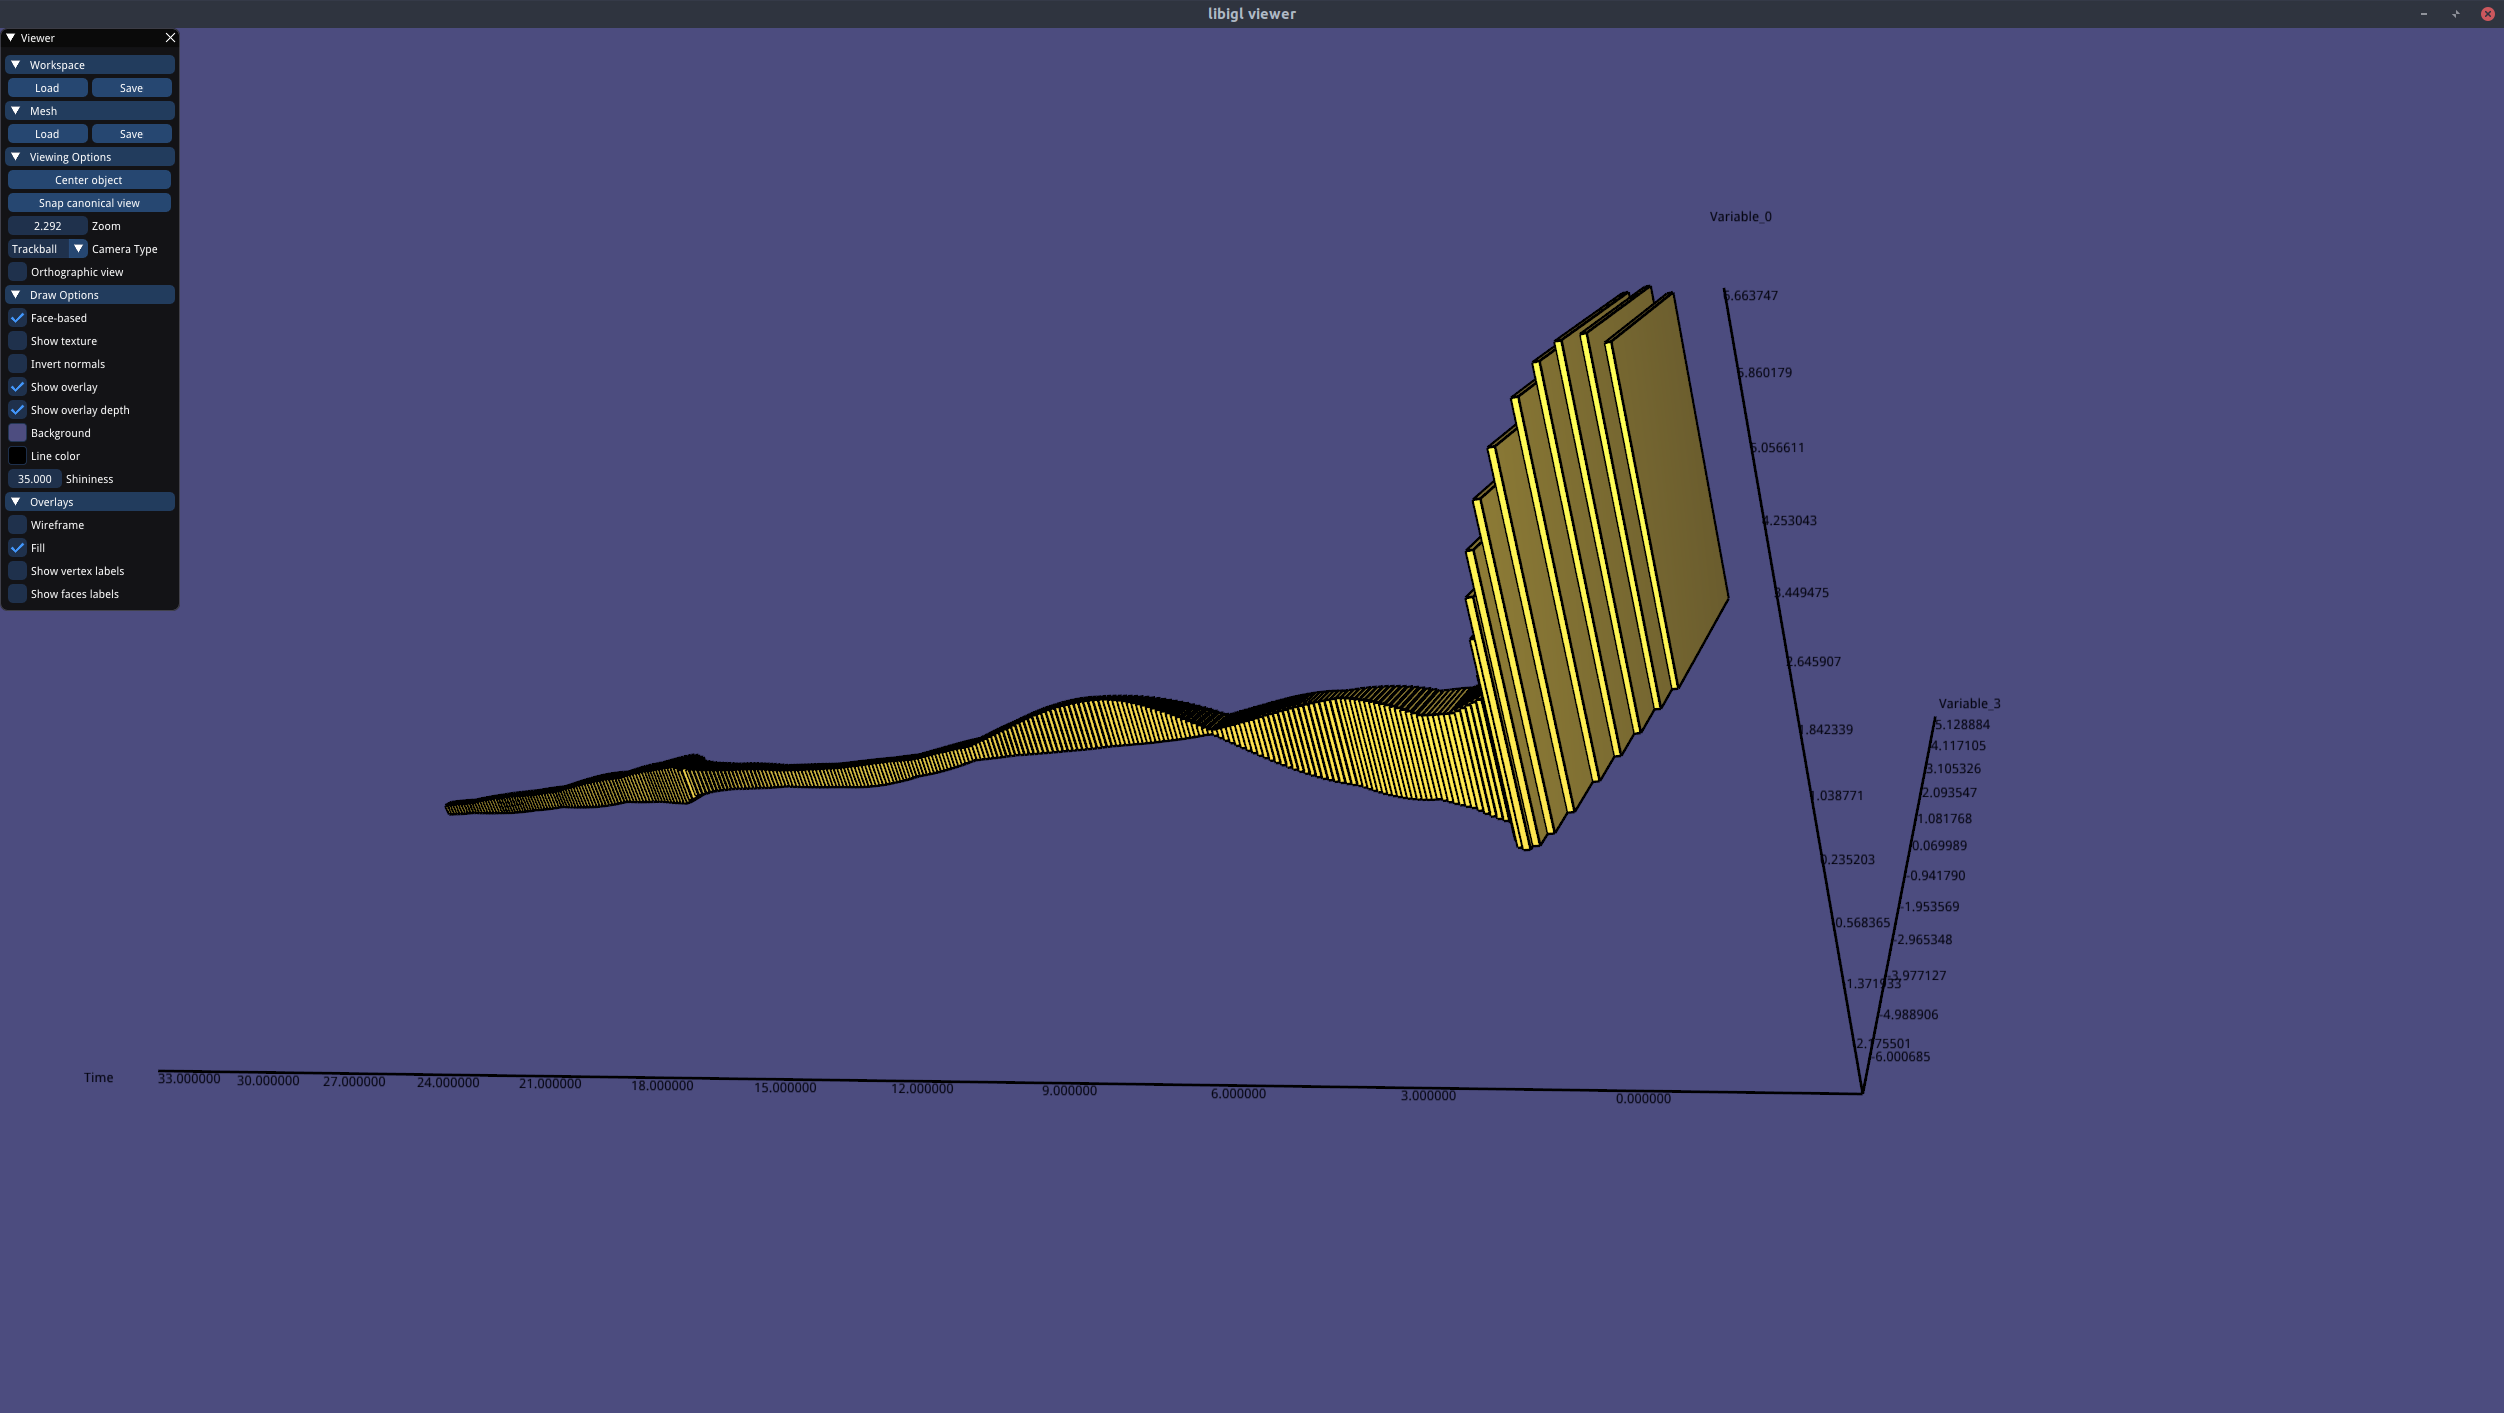Minimize the libigl viewer window
The height and width of the screenshot is (1413, 2504).
click(x=2423, y=14)
